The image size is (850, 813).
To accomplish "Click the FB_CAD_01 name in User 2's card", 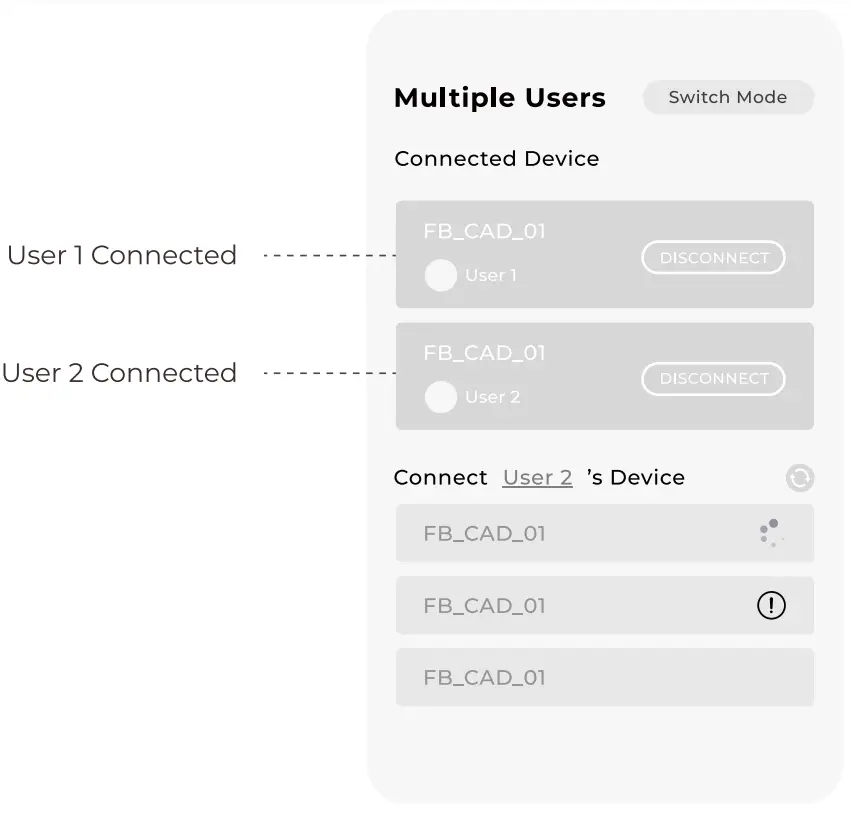I will point(484,352).
